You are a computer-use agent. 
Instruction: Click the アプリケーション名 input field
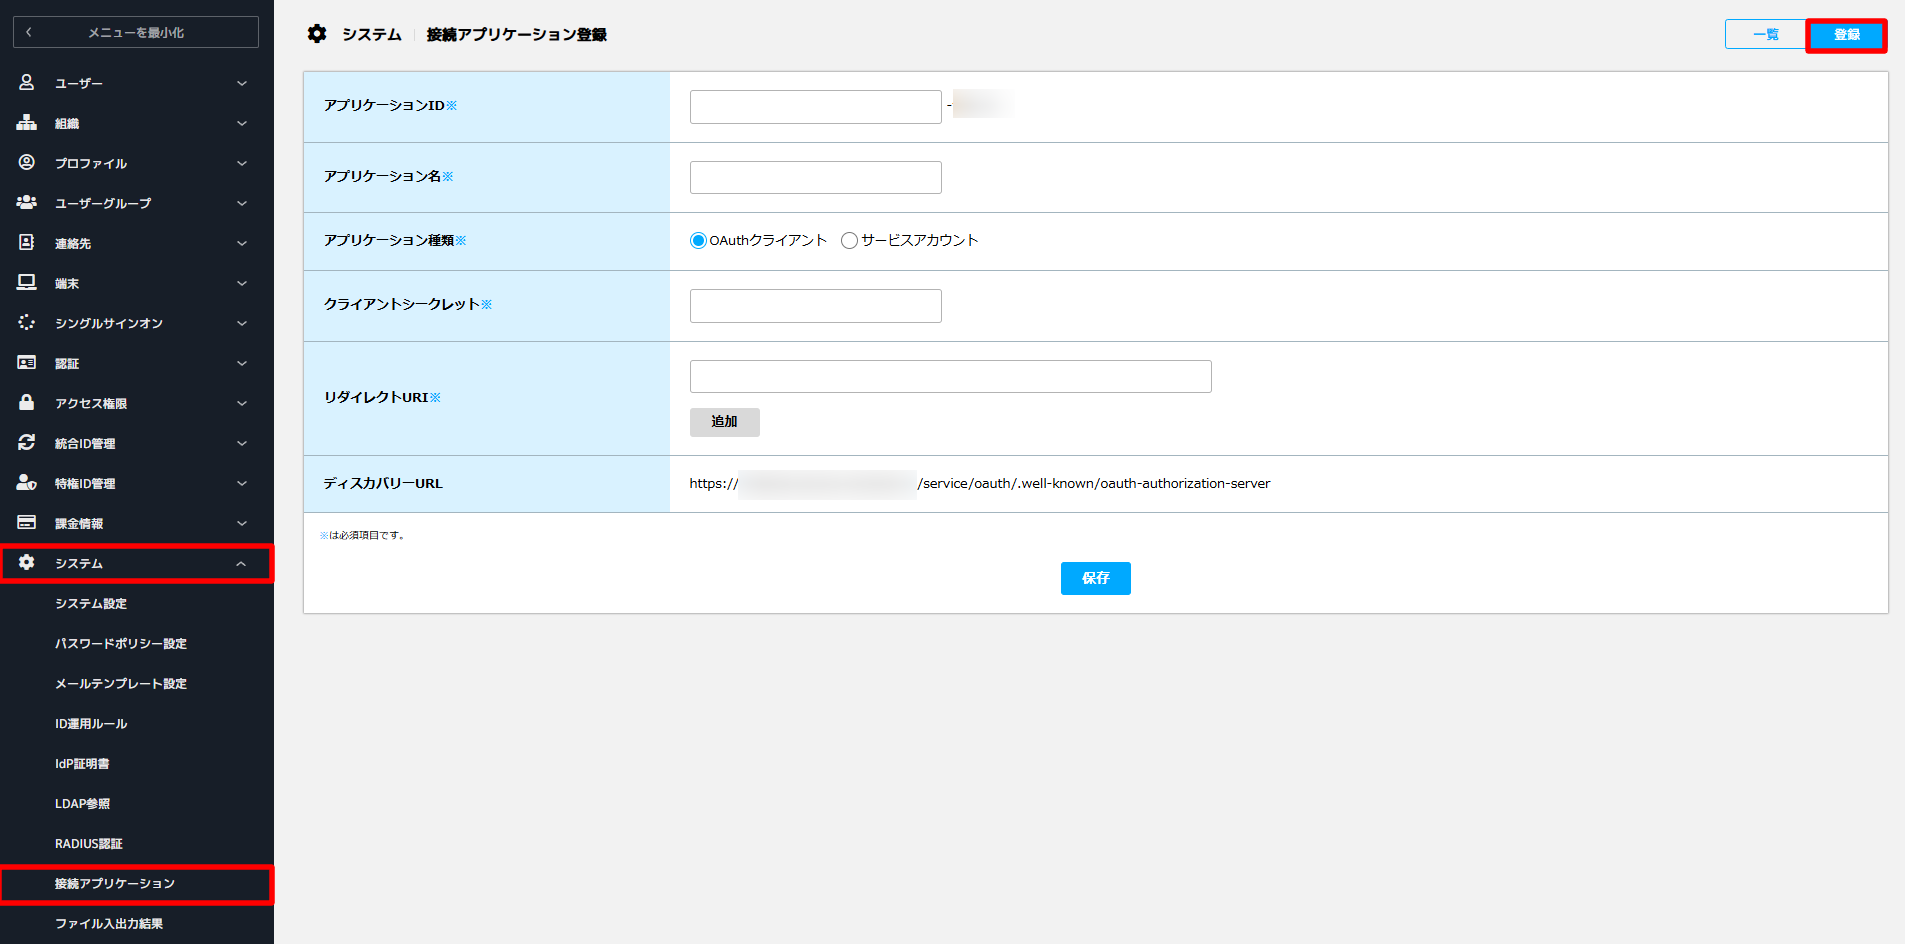(x=816, y=177)
